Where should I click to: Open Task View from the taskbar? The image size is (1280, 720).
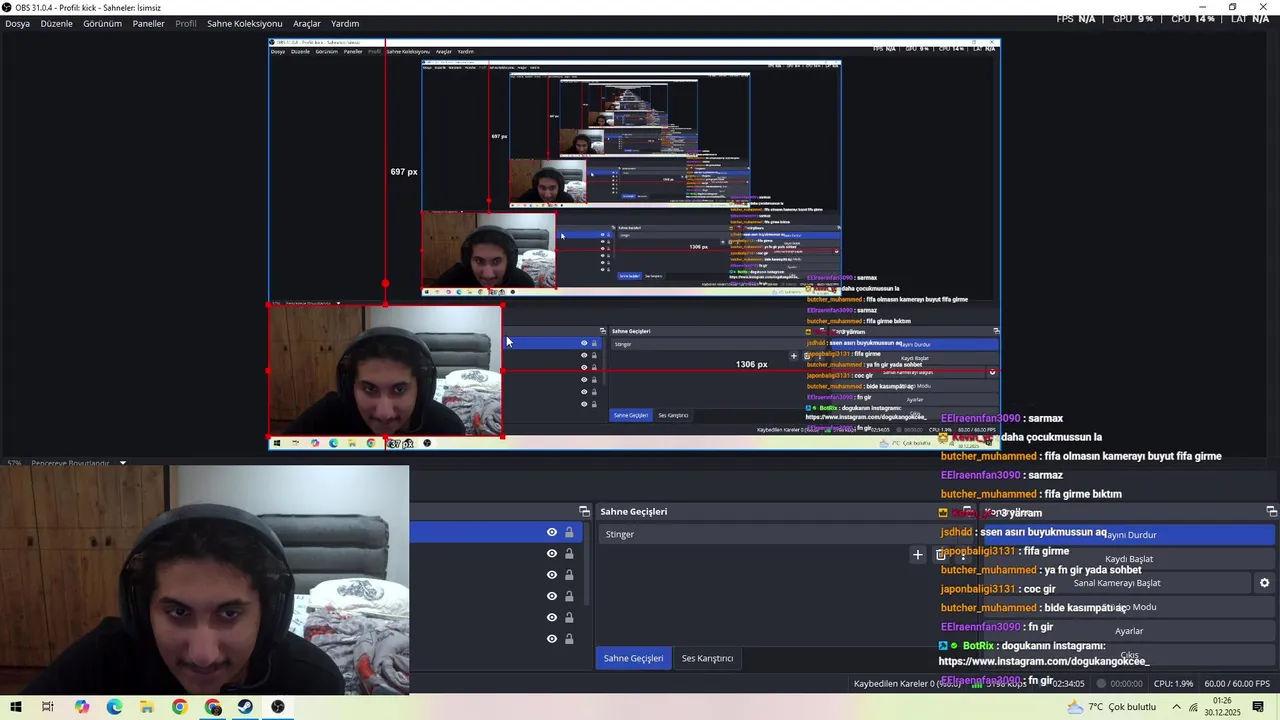[x=47, y=707]
